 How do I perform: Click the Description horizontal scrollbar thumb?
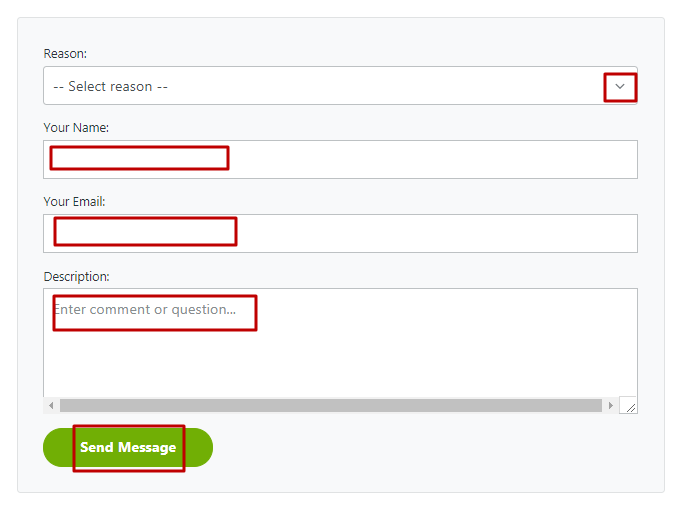(x=330, y=406)
